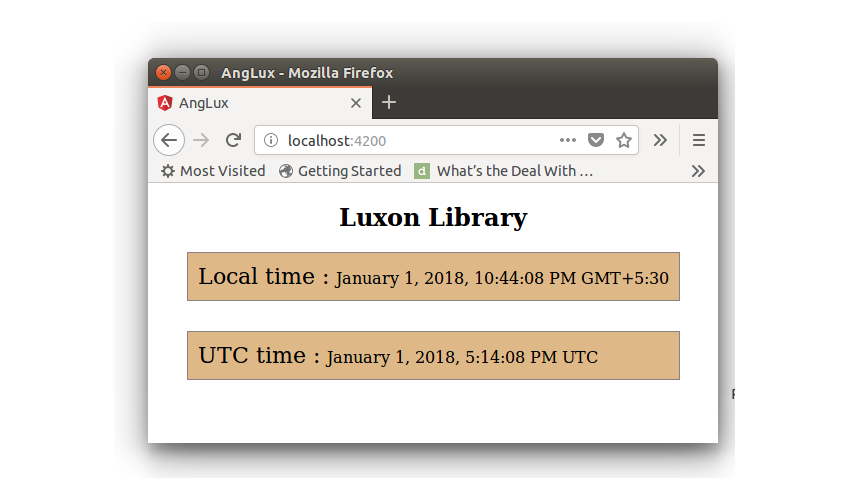The width and height of the screenshot is (850, 500).
Task: Select the AngLux tab
Action: [x=260, y=102]
